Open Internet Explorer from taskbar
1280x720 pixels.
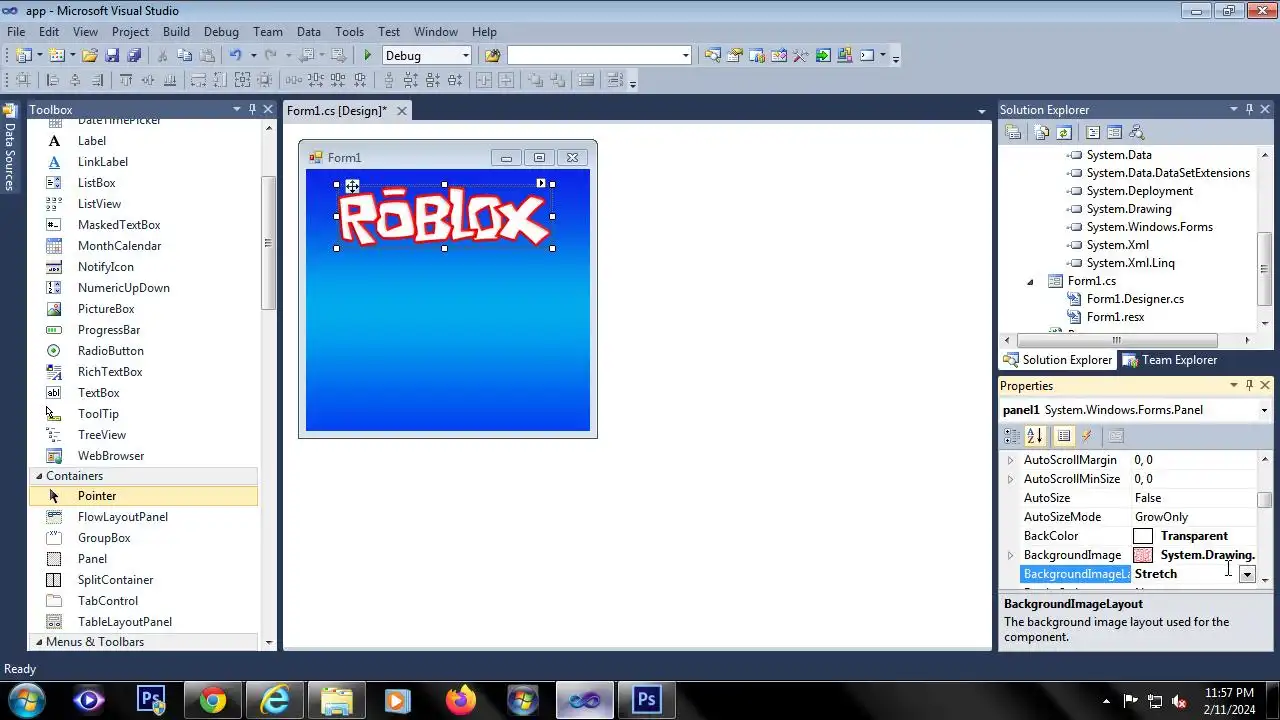click(274, 701)
